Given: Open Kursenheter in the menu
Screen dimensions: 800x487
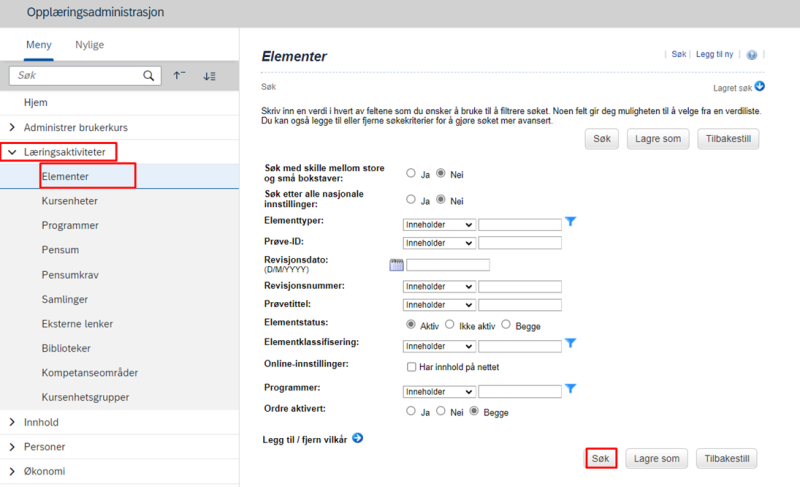Looking at the screenshot, I should click(69, 201).
